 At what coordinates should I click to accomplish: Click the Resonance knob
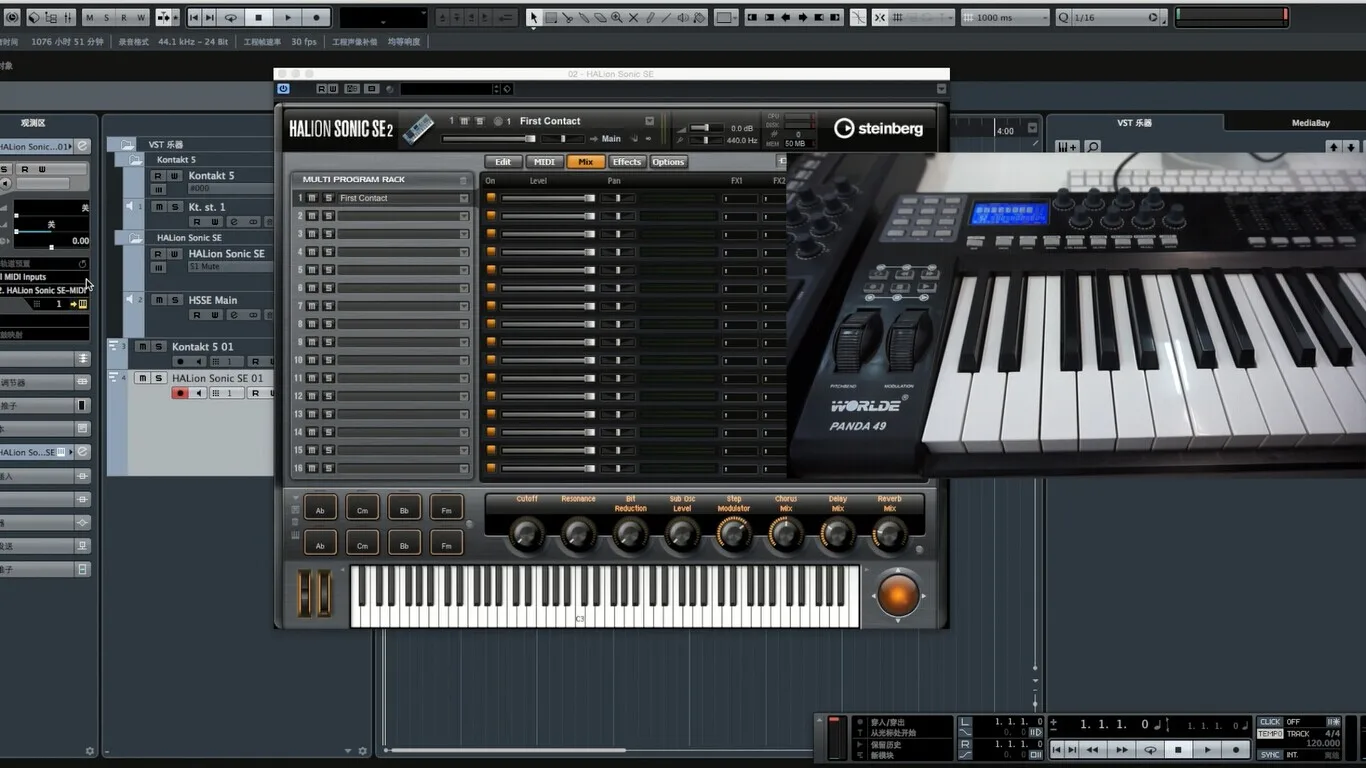pyautogui.click(x=578, y=535)
